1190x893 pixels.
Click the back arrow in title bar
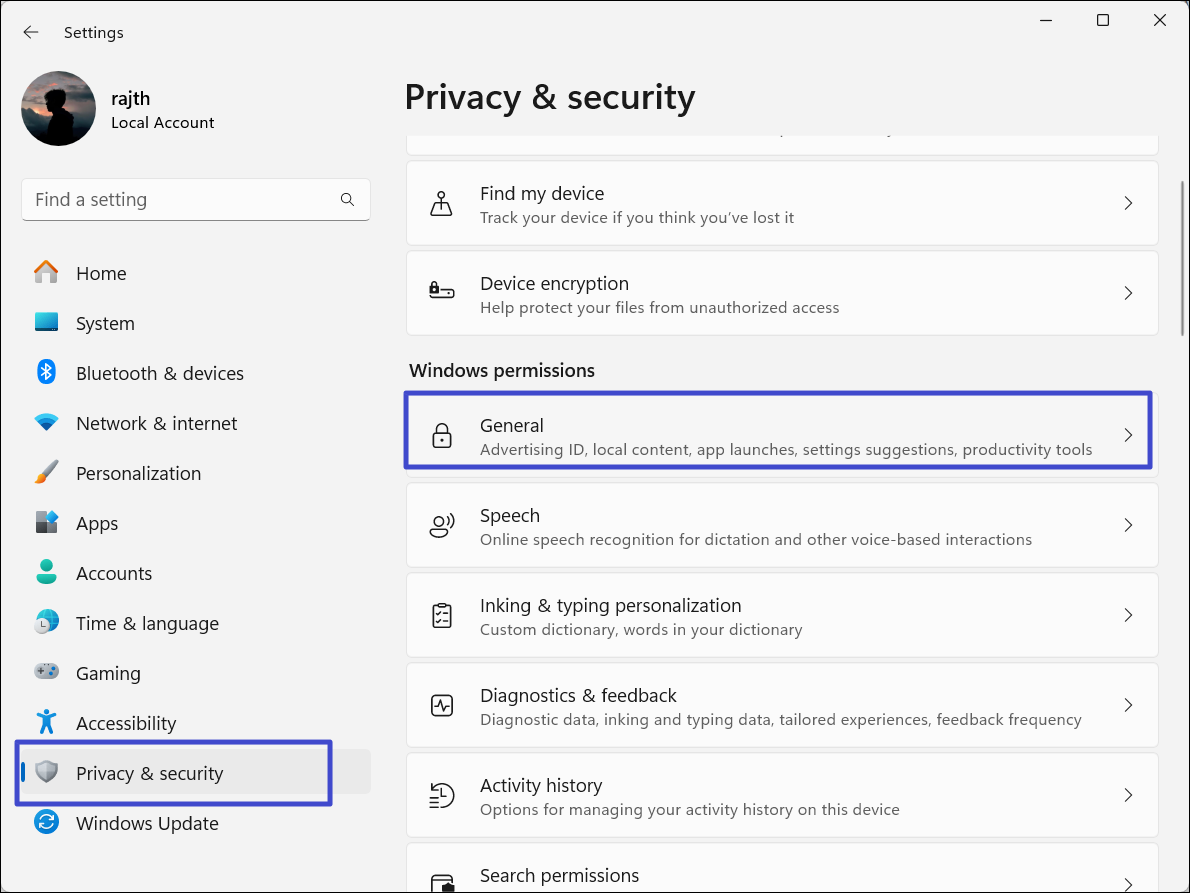coord(31,32)
